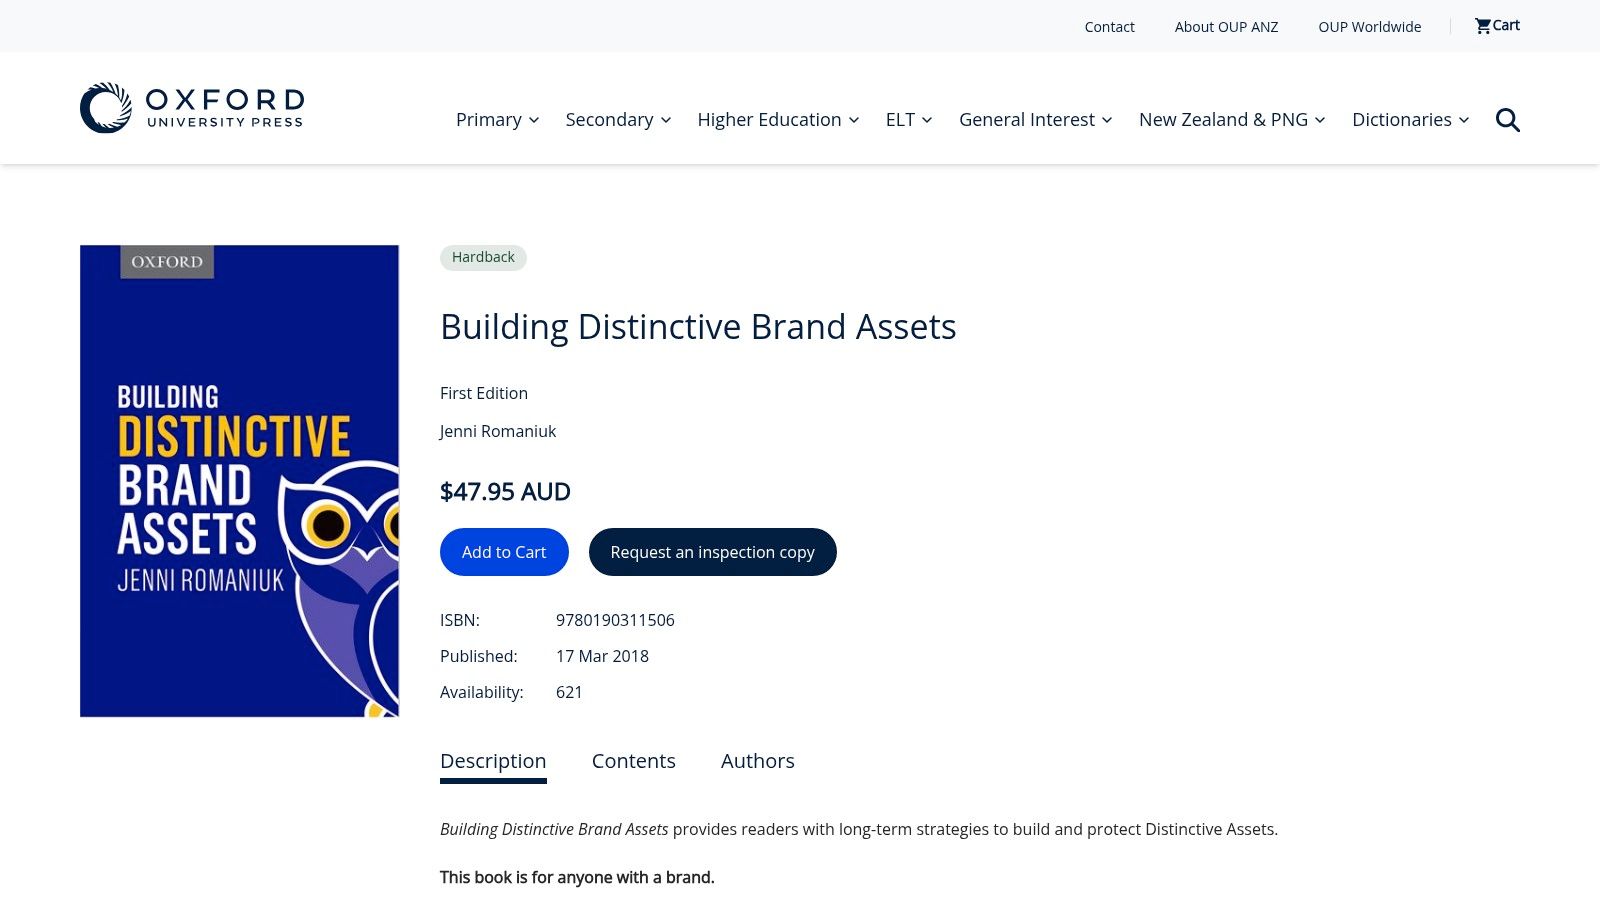
Task: Click the availability value 621
Action: 569,692
